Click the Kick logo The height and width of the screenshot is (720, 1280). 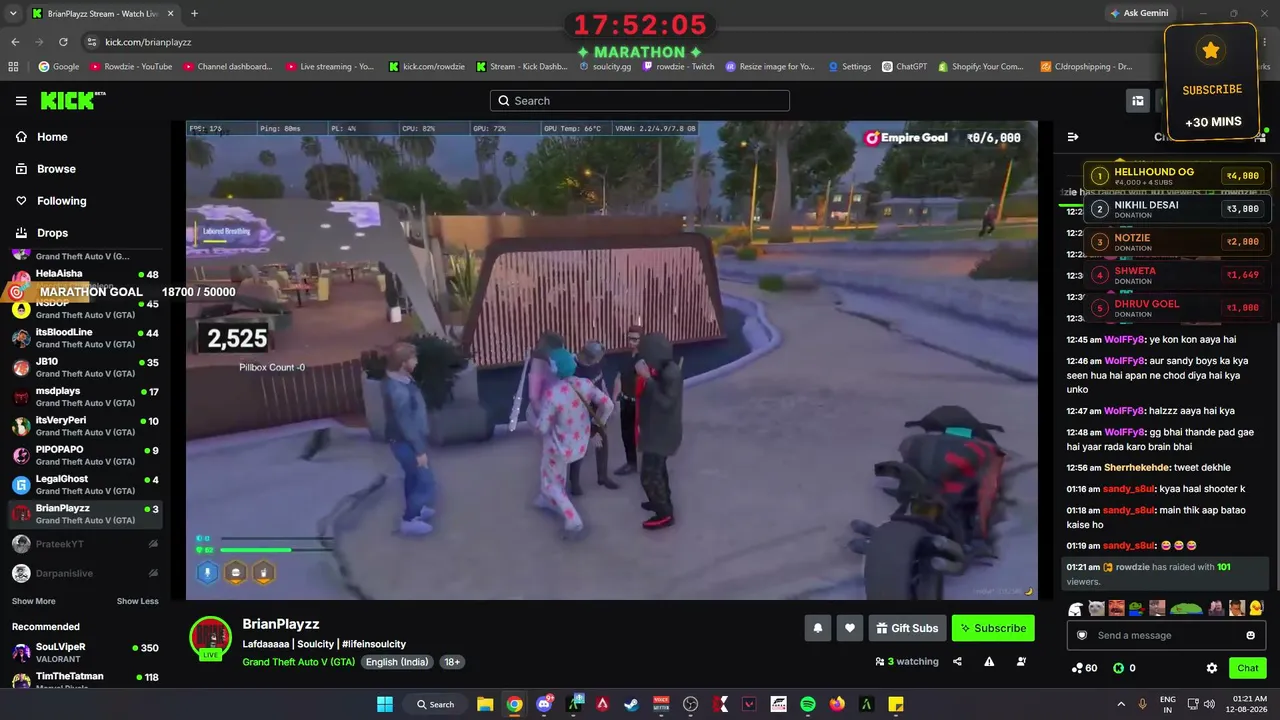[x=72, y=100]
